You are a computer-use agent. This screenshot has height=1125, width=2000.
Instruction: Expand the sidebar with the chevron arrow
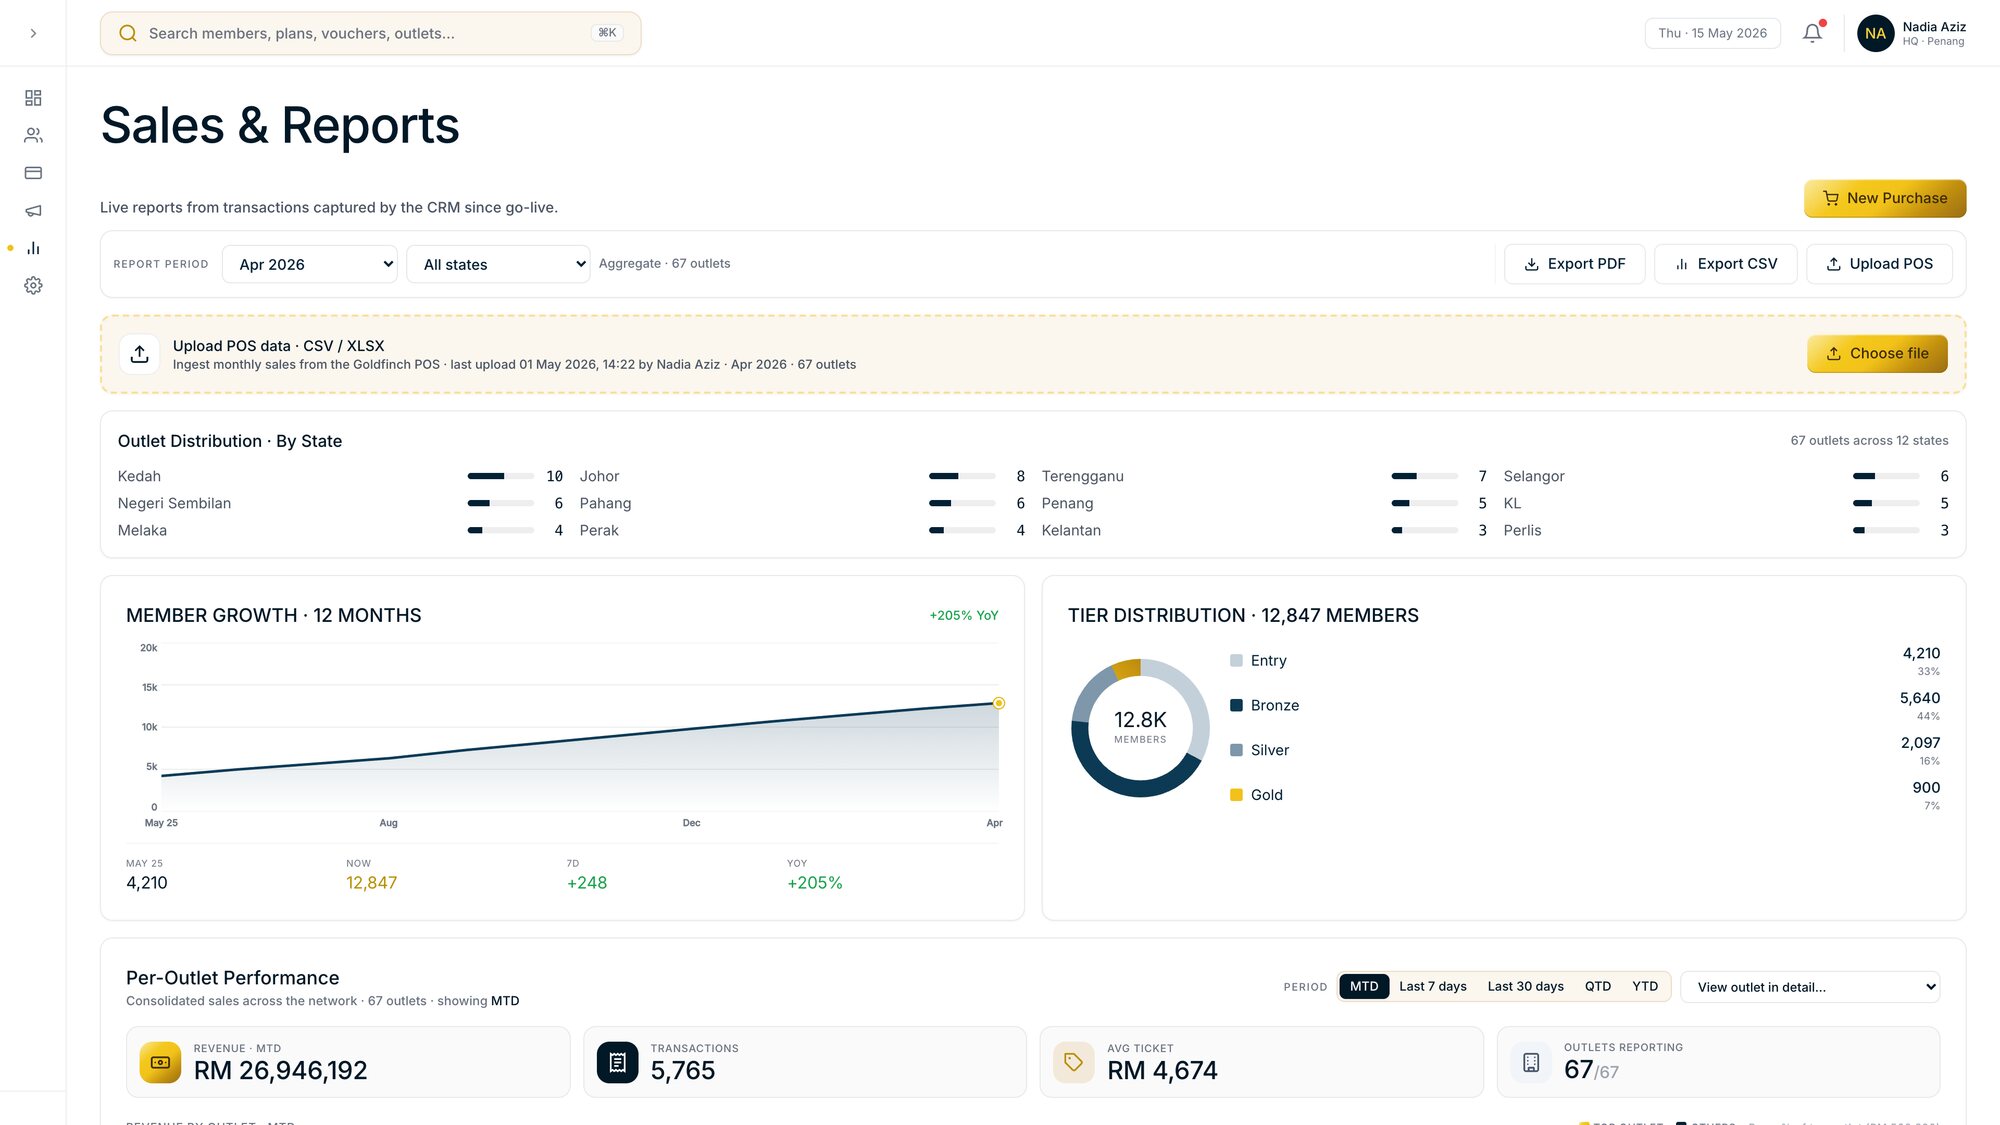click(x=33, y=33)
